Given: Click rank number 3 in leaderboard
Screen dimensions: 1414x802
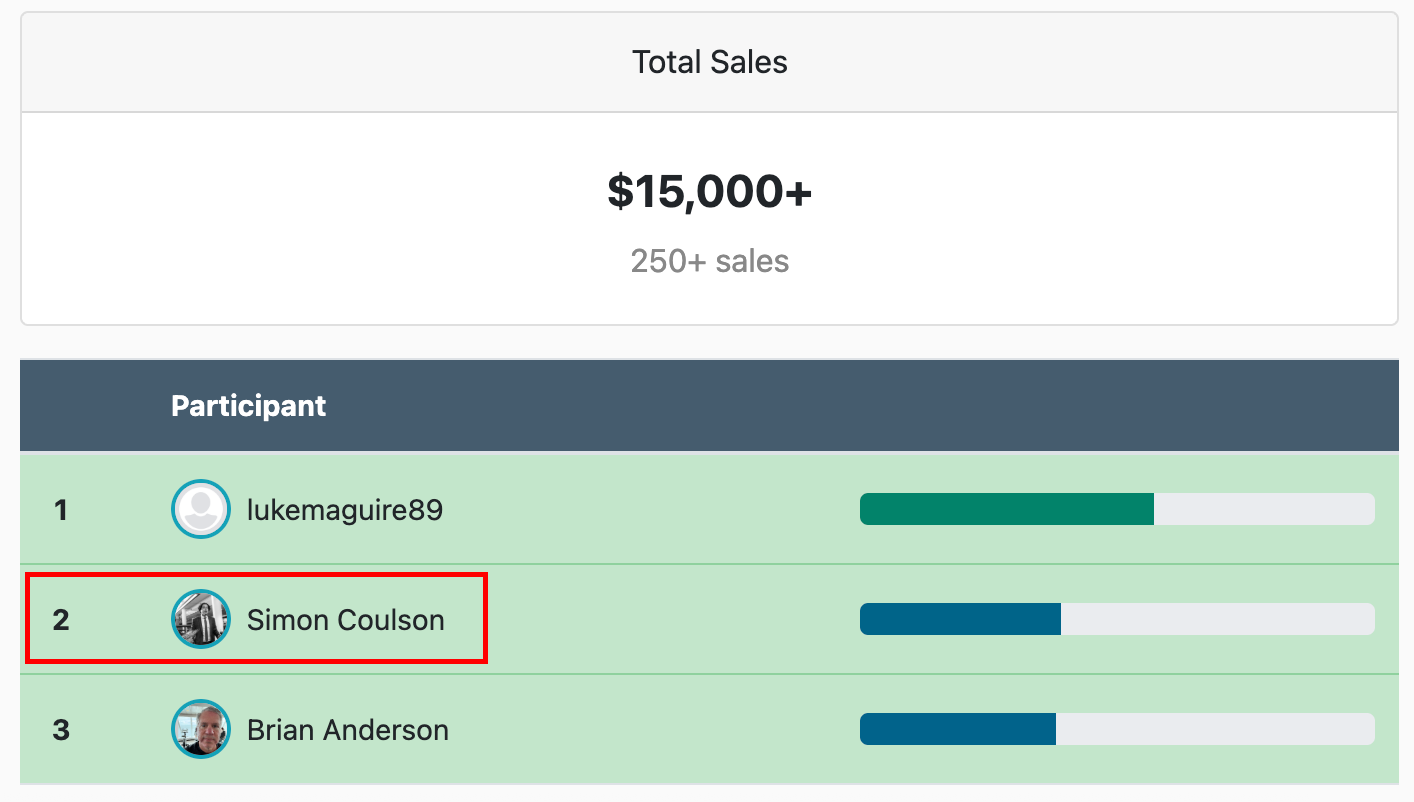Looking at the screenshot, I should (x=61, y=730).
